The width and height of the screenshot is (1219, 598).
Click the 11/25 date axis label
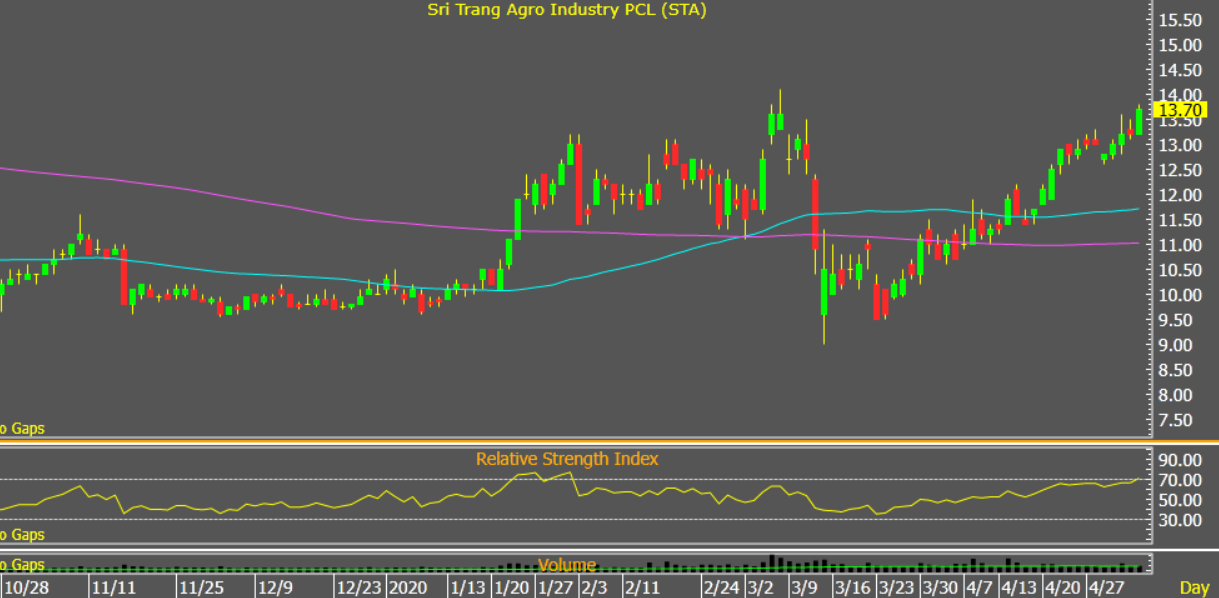(x=201, y=587)
